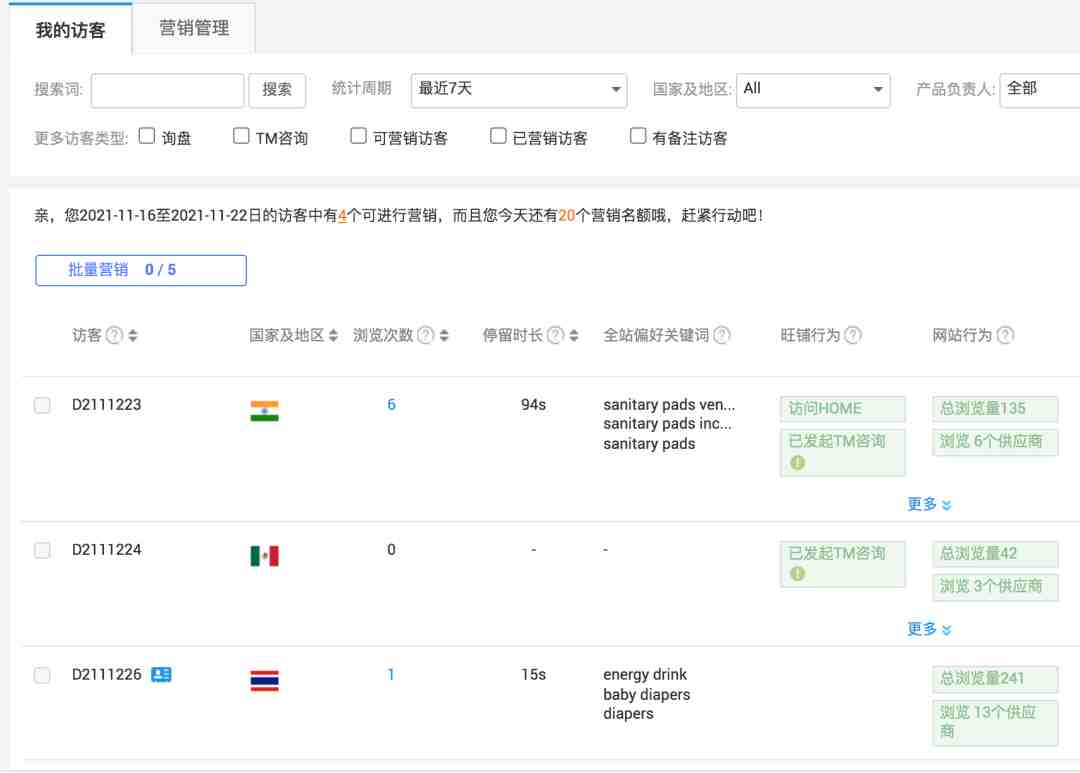This screenshot has width=1080, height=773.
Task: Open view count 1 for D2111226
Action: pos(391,674)
